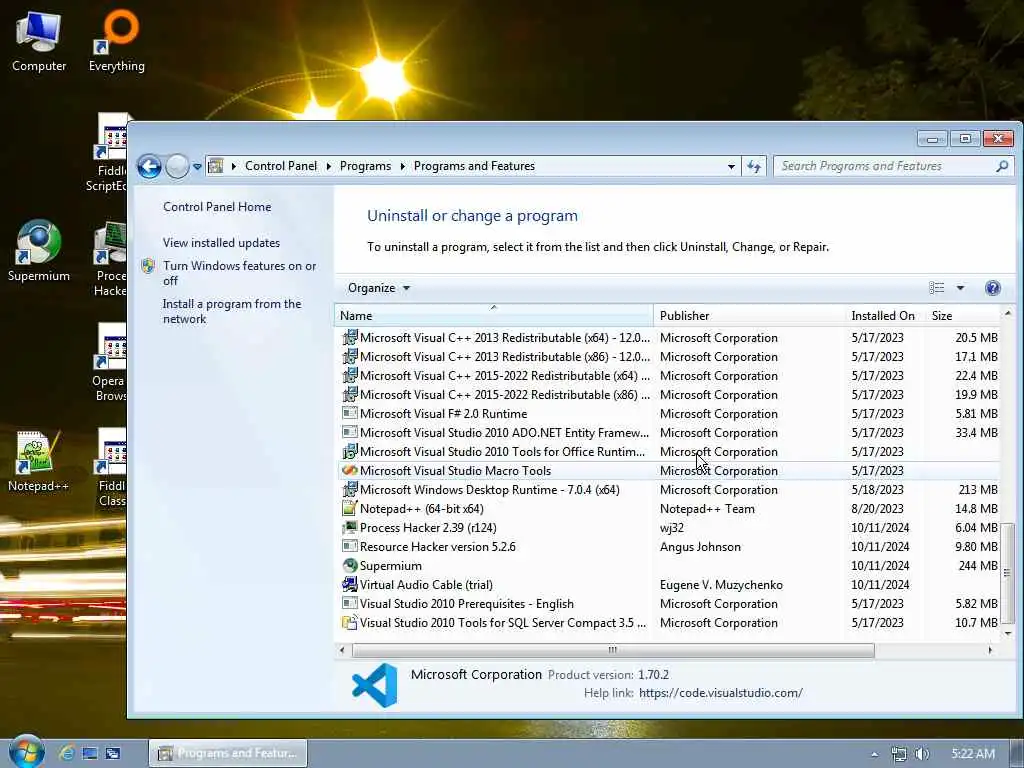Open View installed updates link
Screen dimensions: 1024x768
pos(221,243)
